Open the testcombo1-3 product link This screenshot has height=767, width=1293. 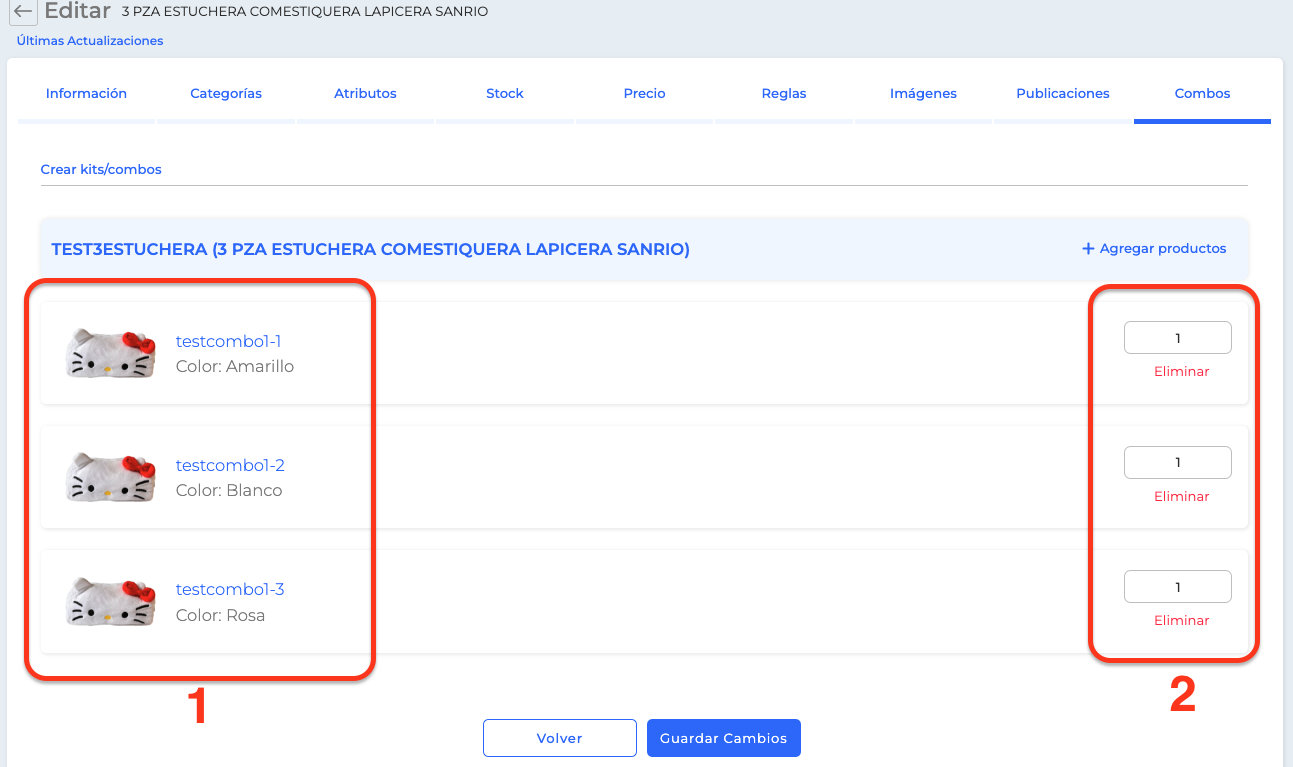[230, 589]
